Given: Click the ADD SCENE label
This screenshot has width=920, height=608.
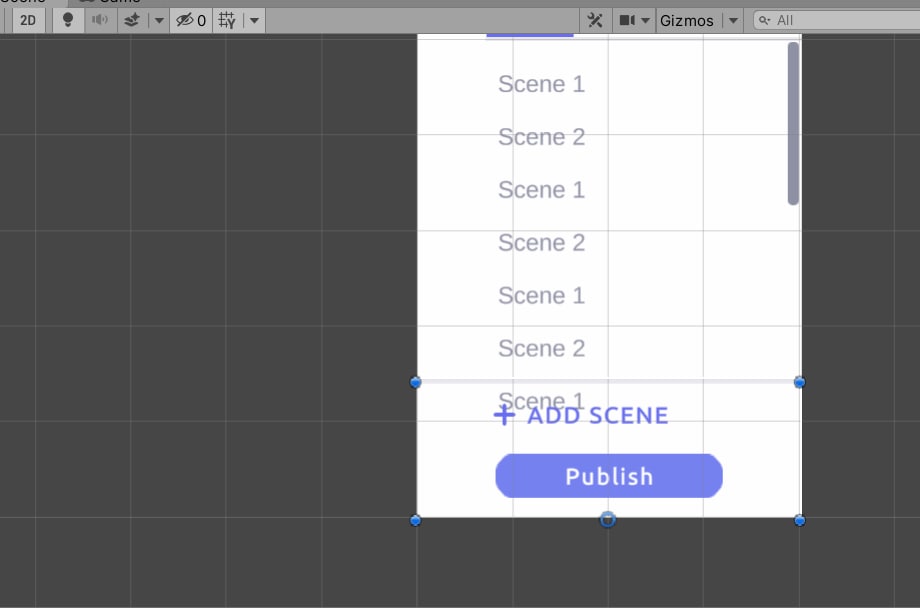Looking at the screenshot, I should pos(598,416).
